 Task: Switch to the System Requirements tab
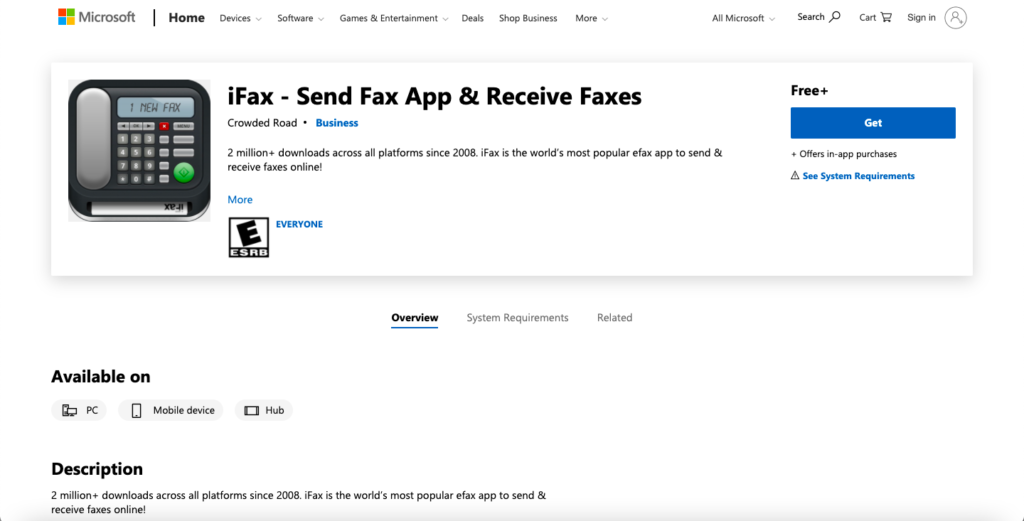pyautogui.click(x=517, y=318)
